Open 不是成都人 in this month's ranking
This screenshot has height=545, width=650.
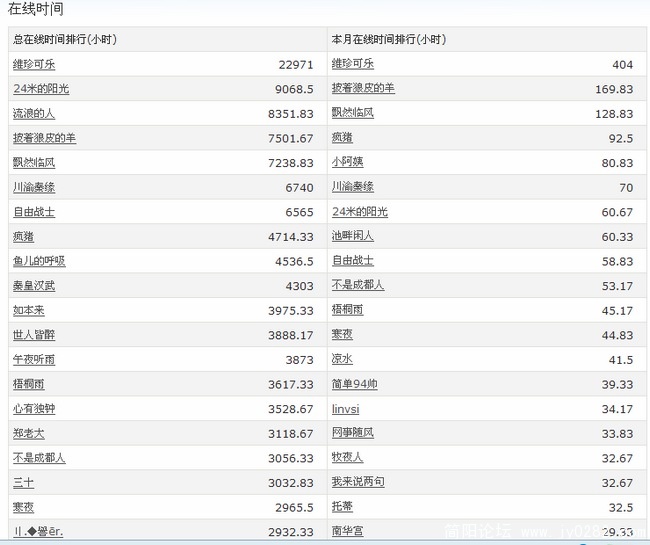click(358, 285)
